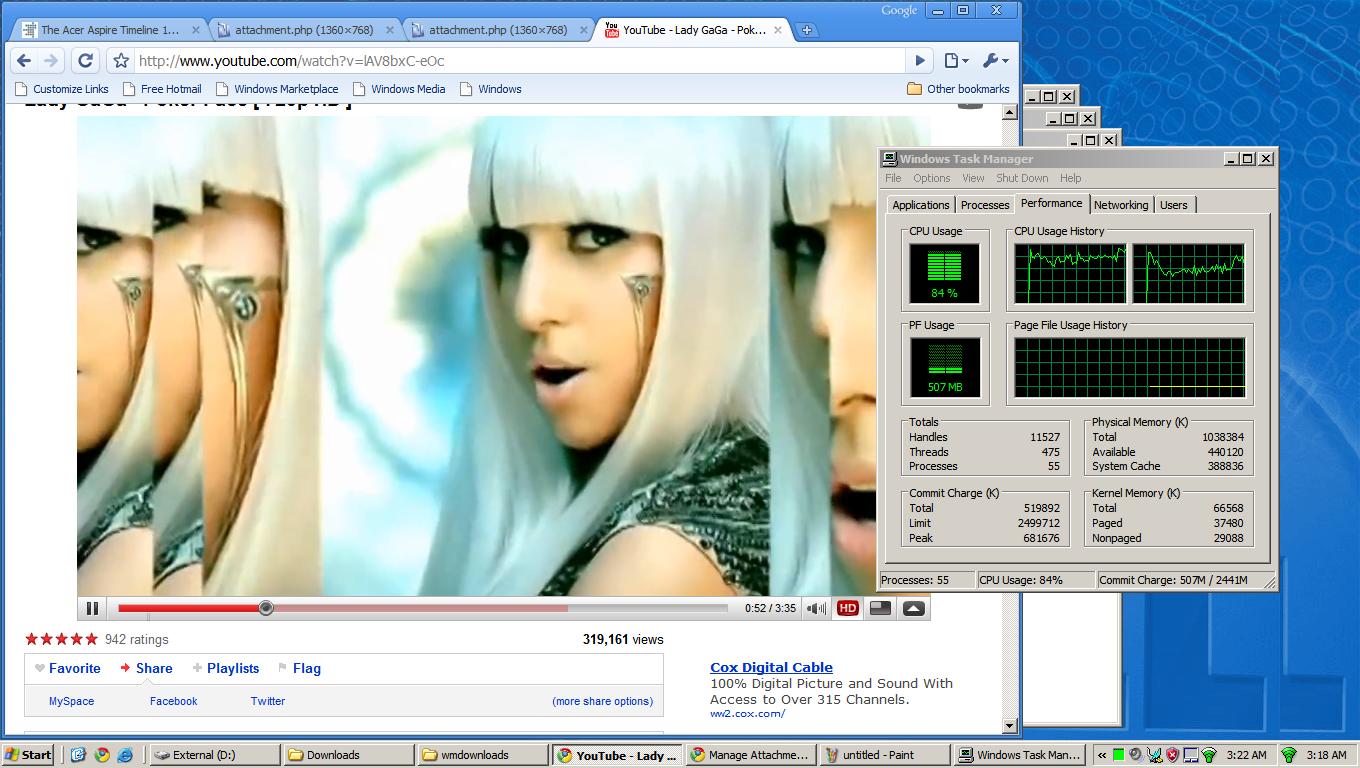
Task: Toggle the red HD quality button
Action: [x=848, y=608]
